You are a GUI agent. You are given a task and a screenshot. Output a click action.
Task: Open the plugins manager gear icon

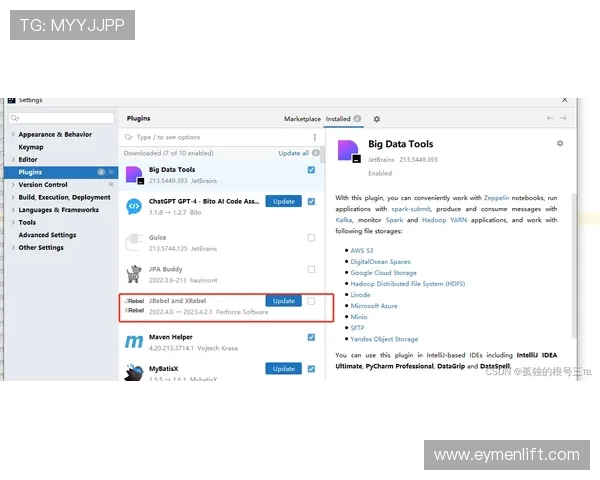click(377, 119)
